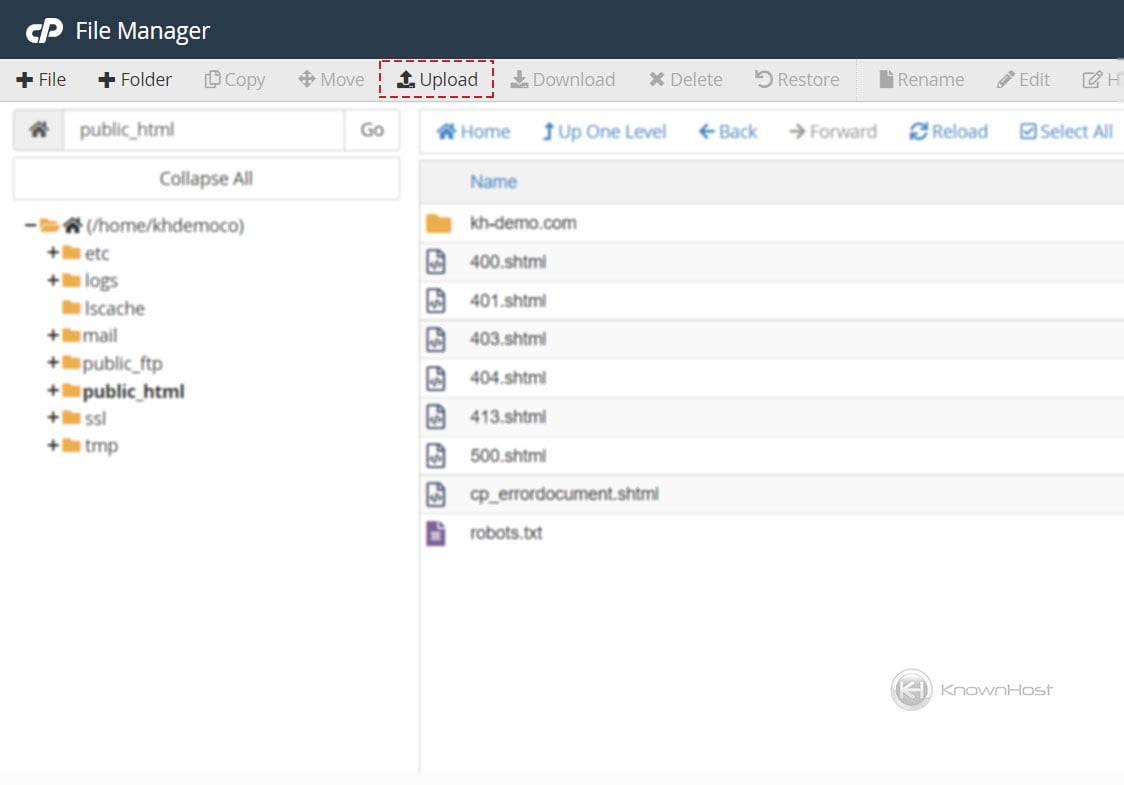Click the Rename icon
Screen dimensions: 1124x785
887,79
